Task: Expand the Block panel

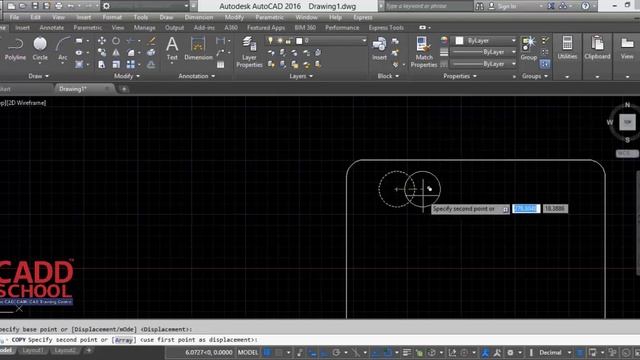Action: pos(388,76)
